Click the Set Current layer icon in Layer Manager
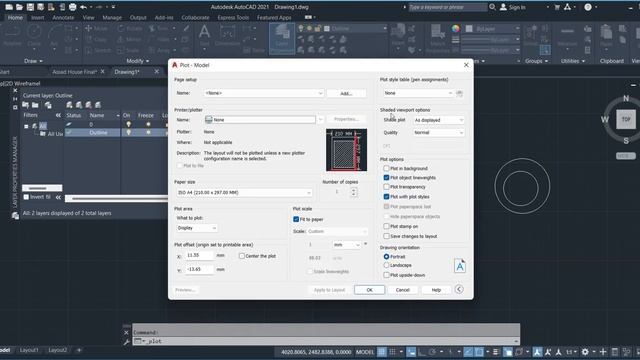 [98, 105]
